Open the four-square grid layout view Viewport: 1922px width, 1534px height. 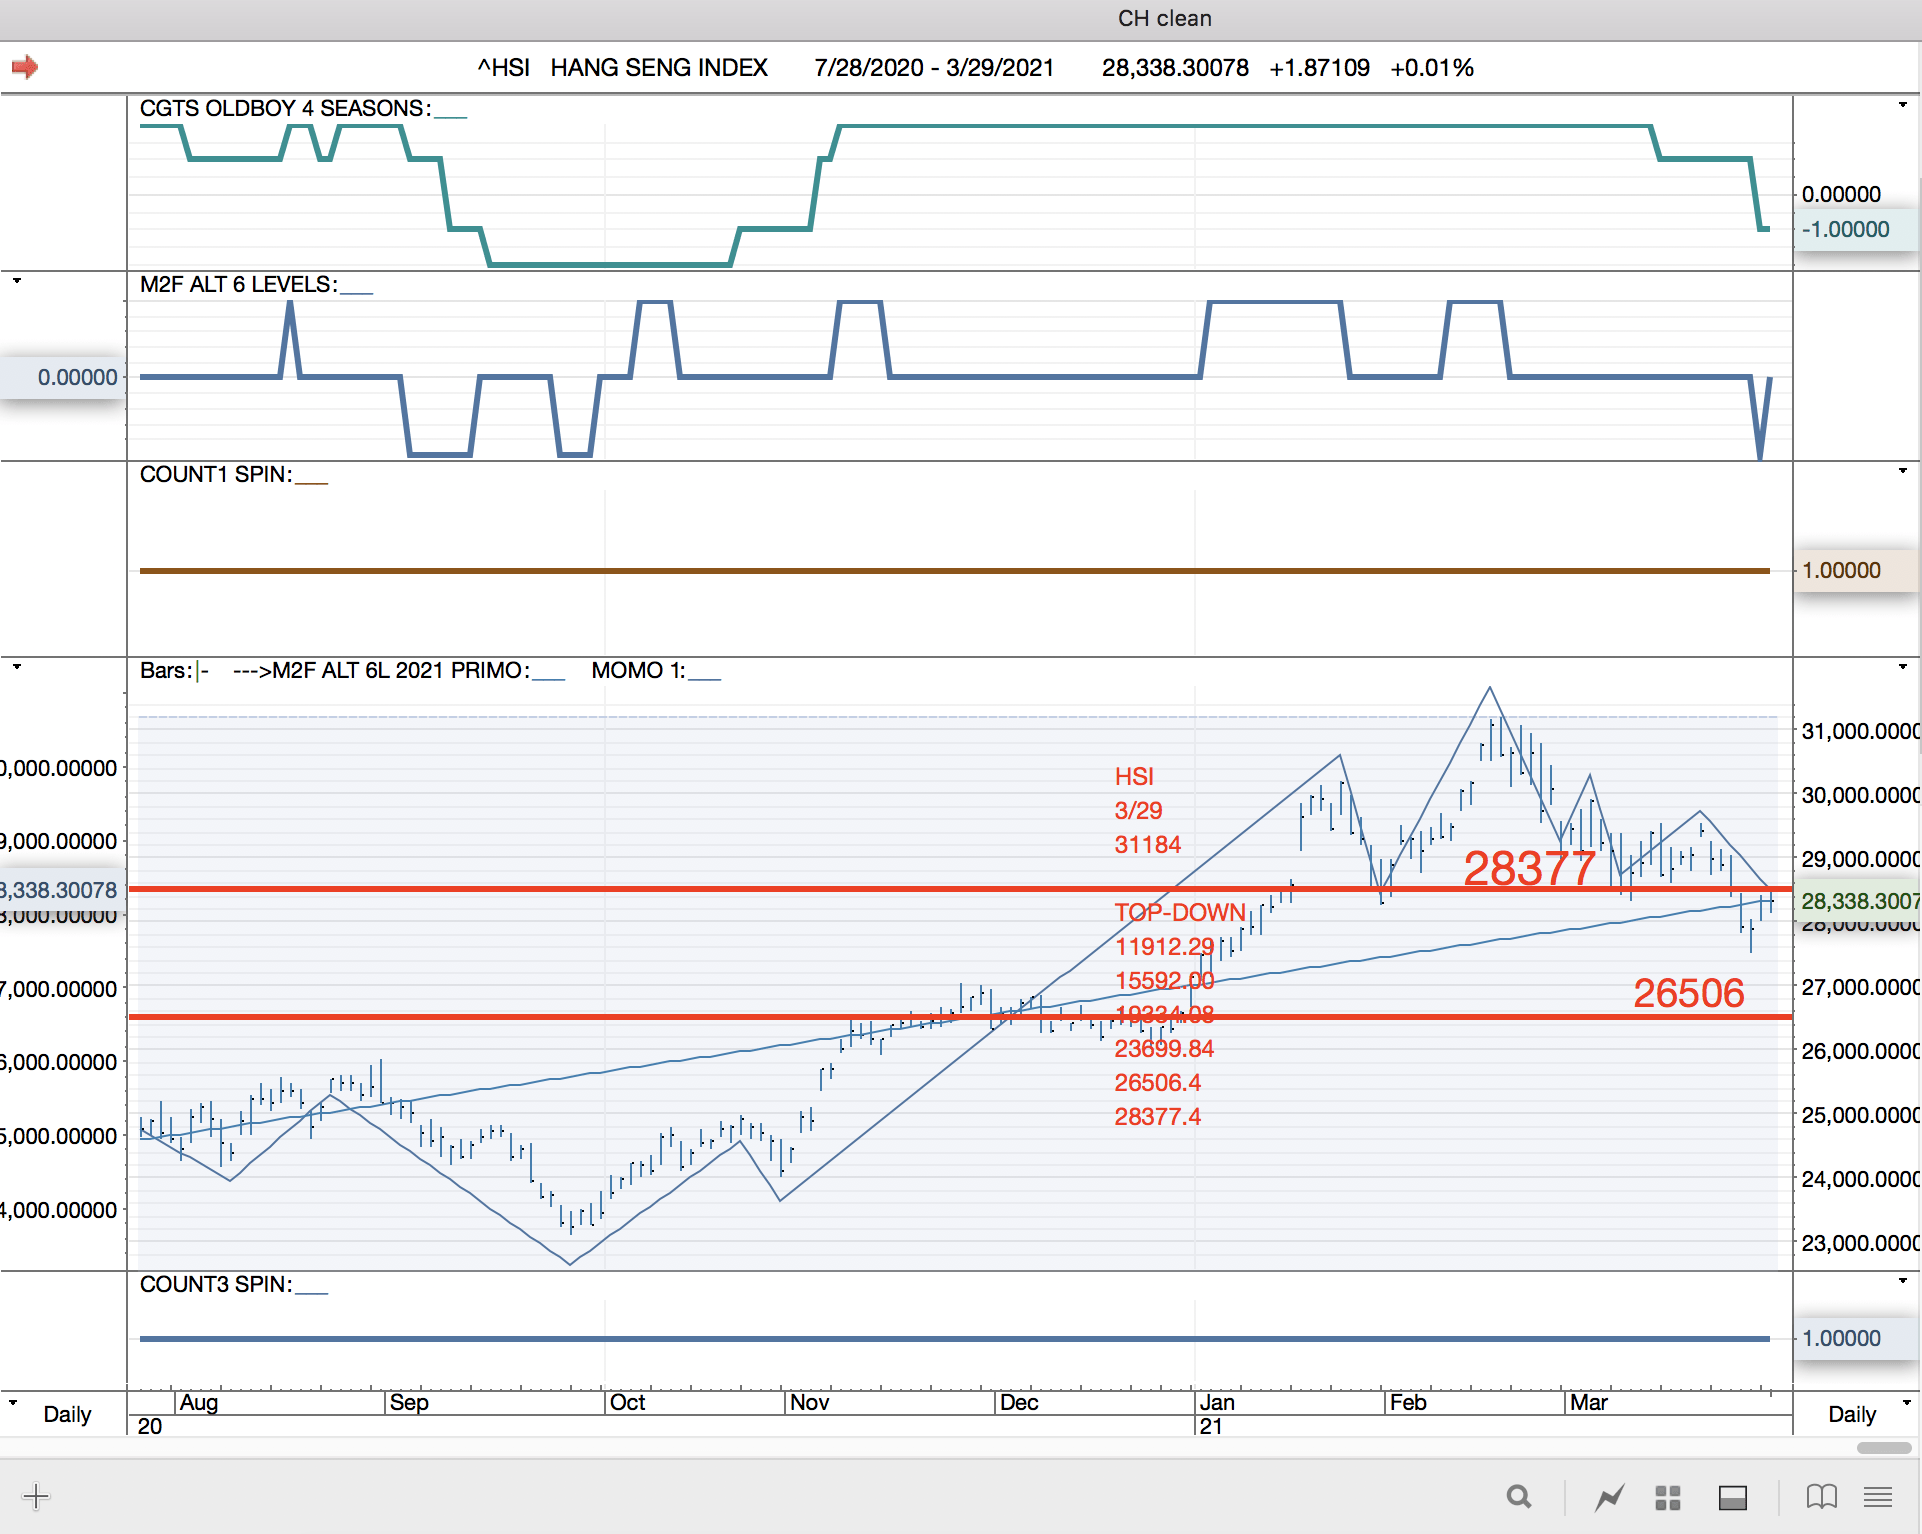pyautogui.click(x=1668, y=1497)
